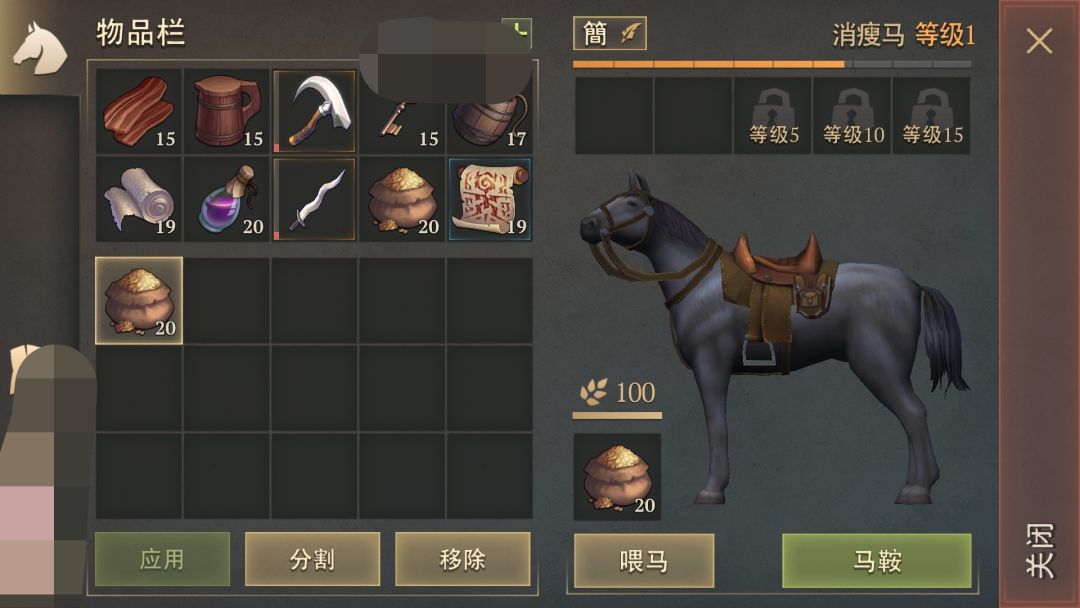Click the 应用 apply button
Screen dimensions: 1080x608
tap(162, 559)
